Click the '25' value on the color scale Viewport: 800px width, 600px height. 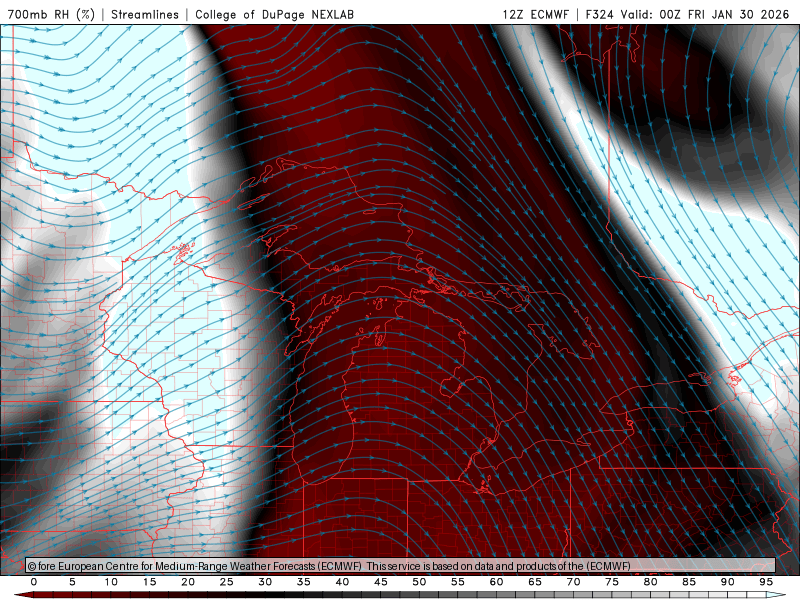(x=227, y=582)
